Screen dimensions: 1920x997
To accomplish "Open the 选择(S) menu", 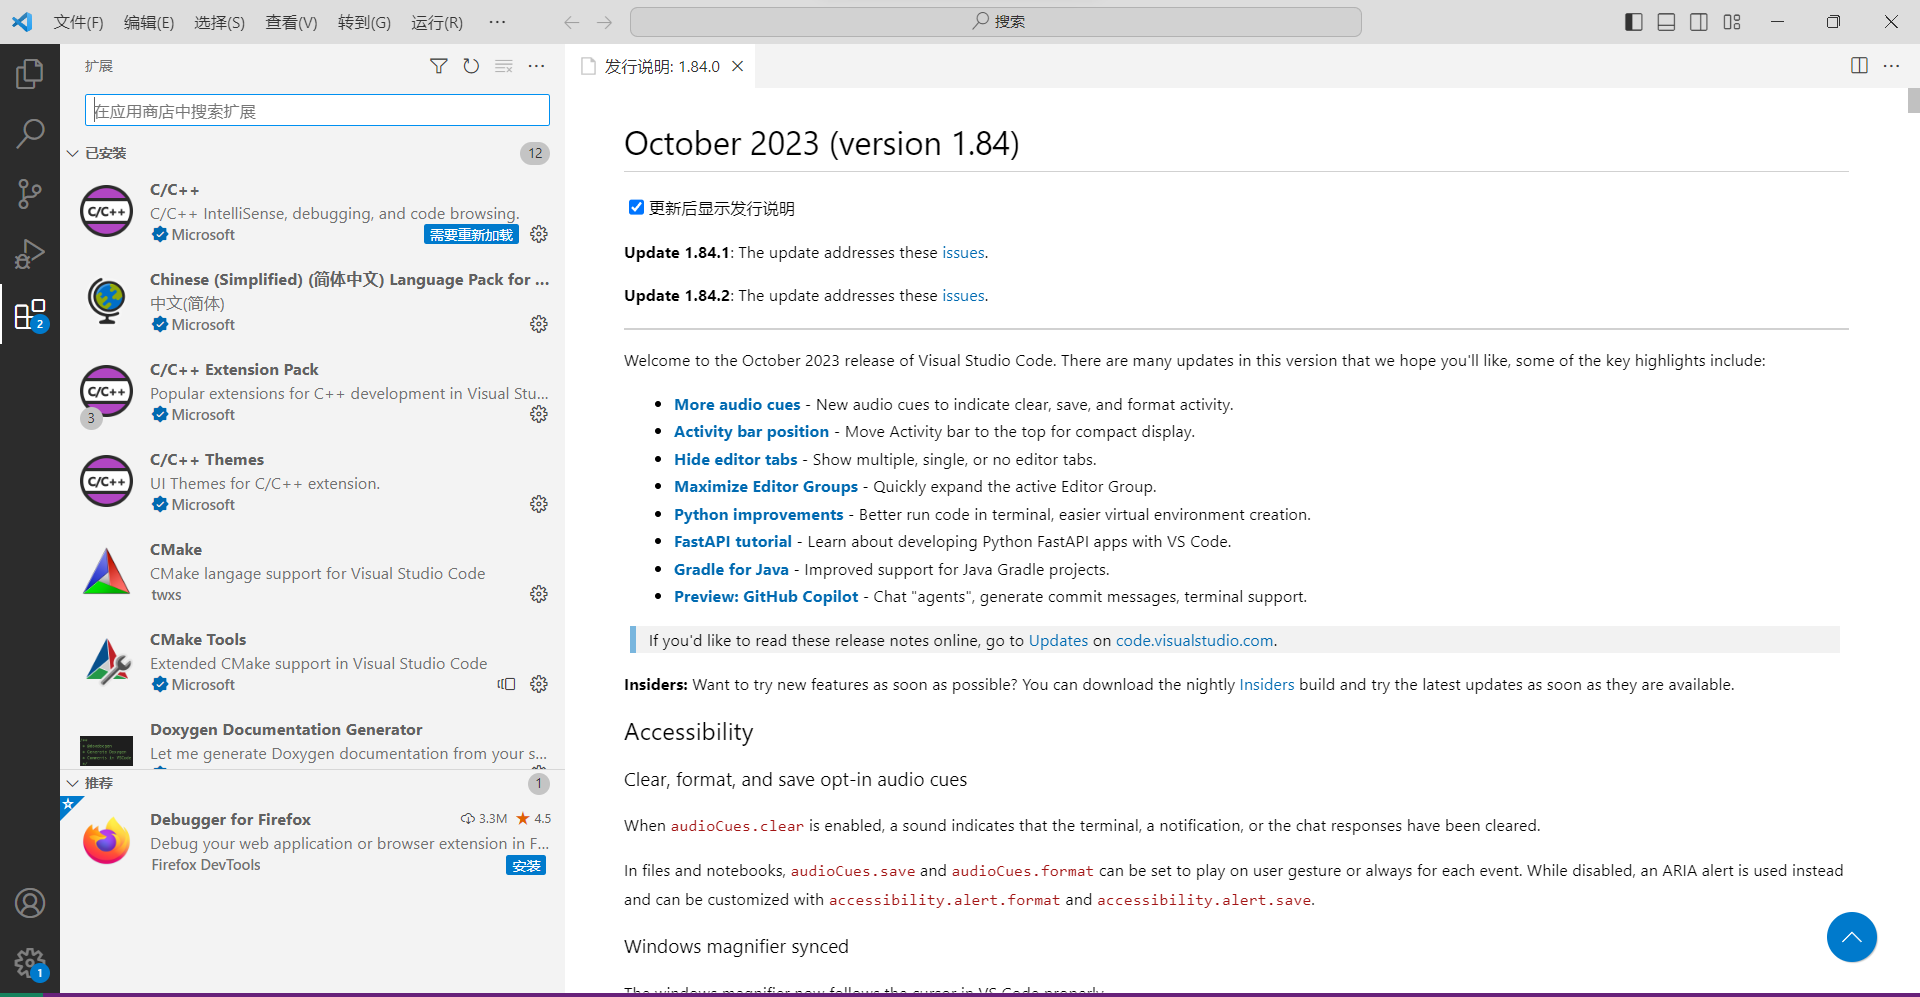I will tap(219, 22).
